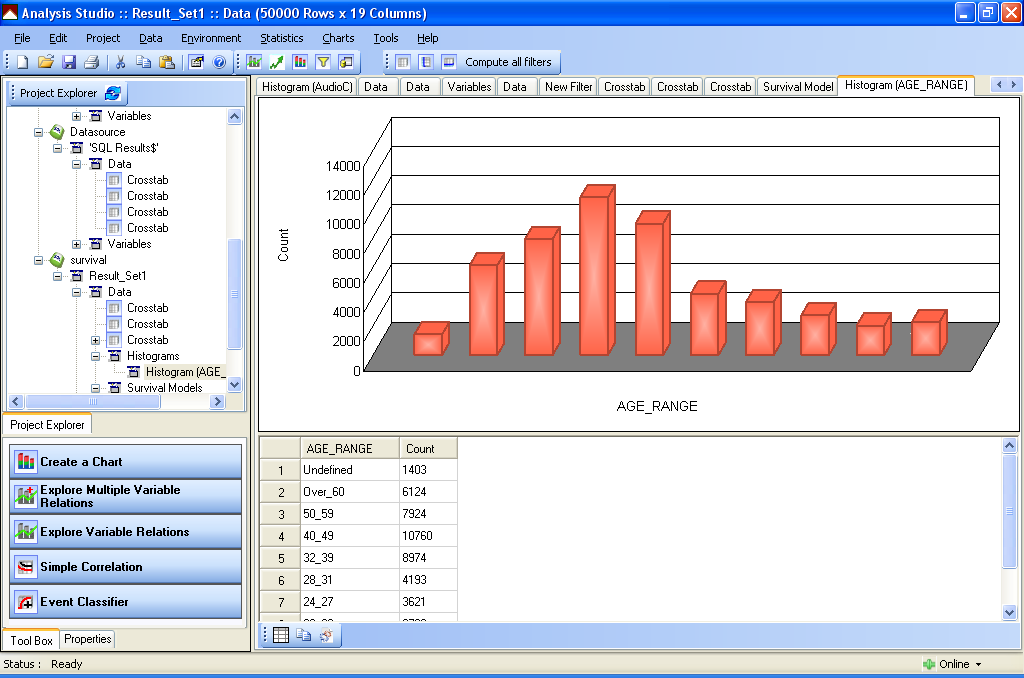This screenshot has height=678, width=1024.
Task: Click the New file toolbar icon
Action: click(23, 62)
